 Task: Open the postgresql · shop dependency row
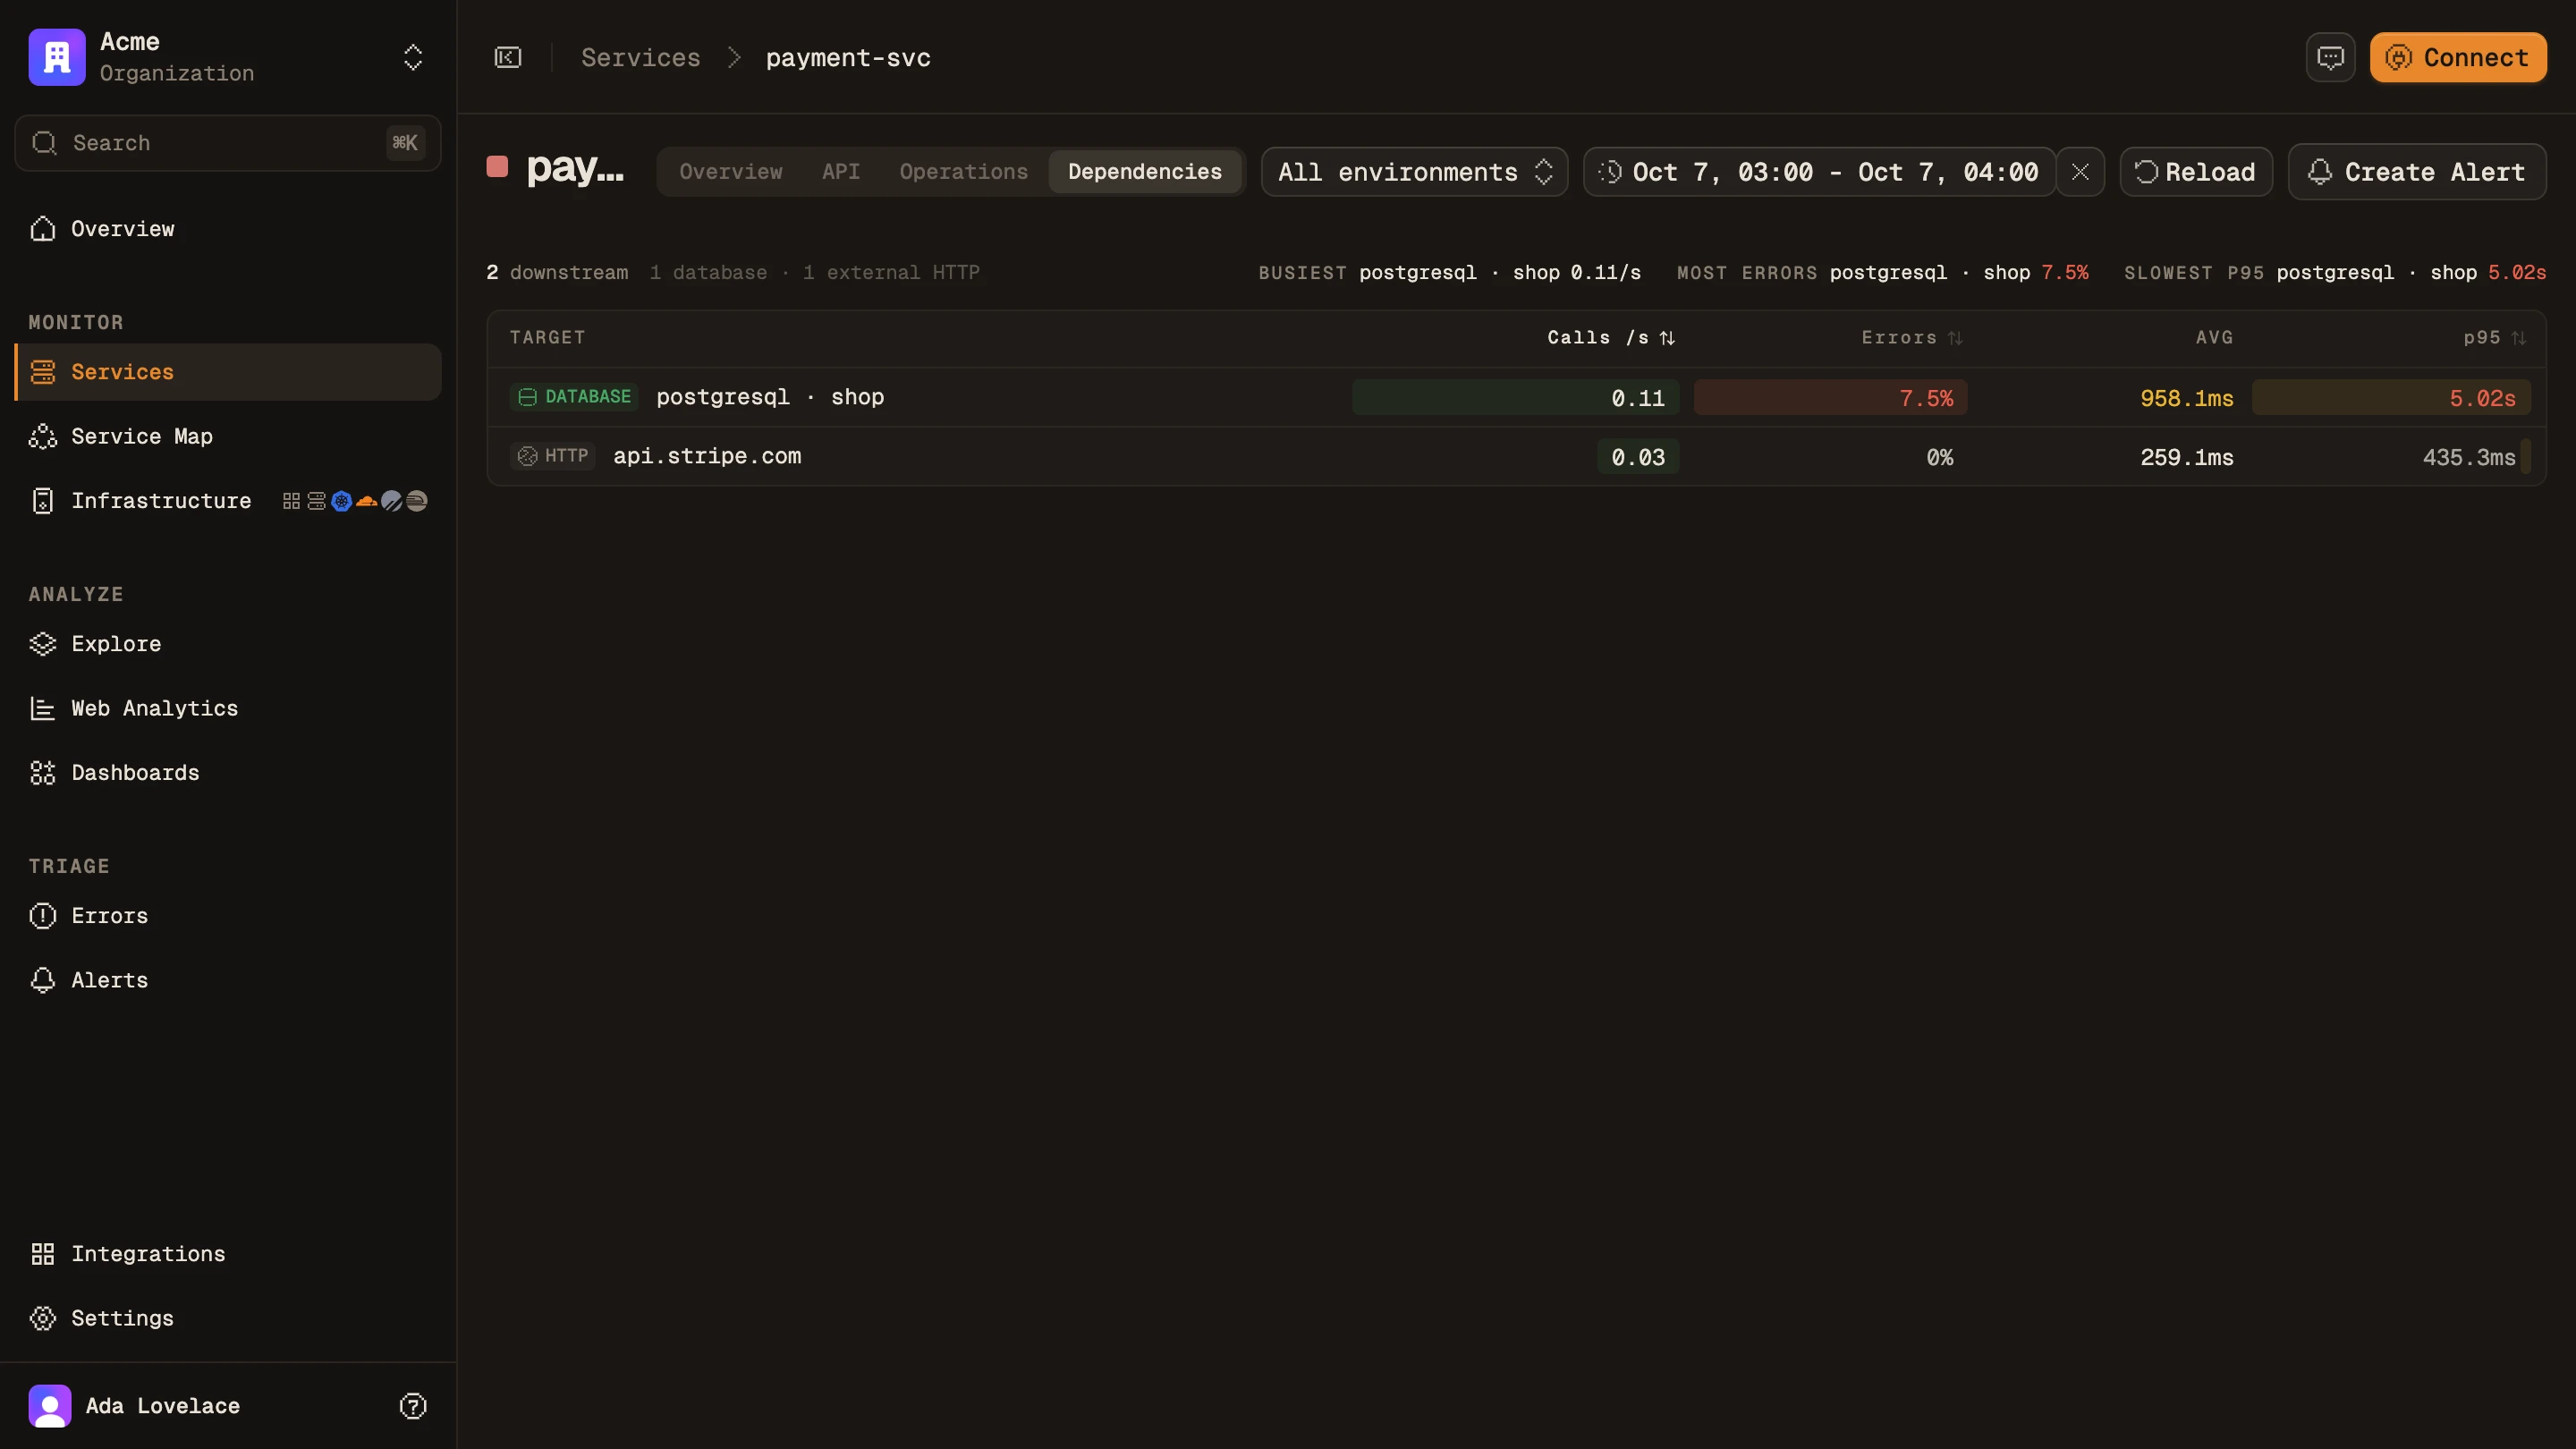click(x=1517, y=397)
